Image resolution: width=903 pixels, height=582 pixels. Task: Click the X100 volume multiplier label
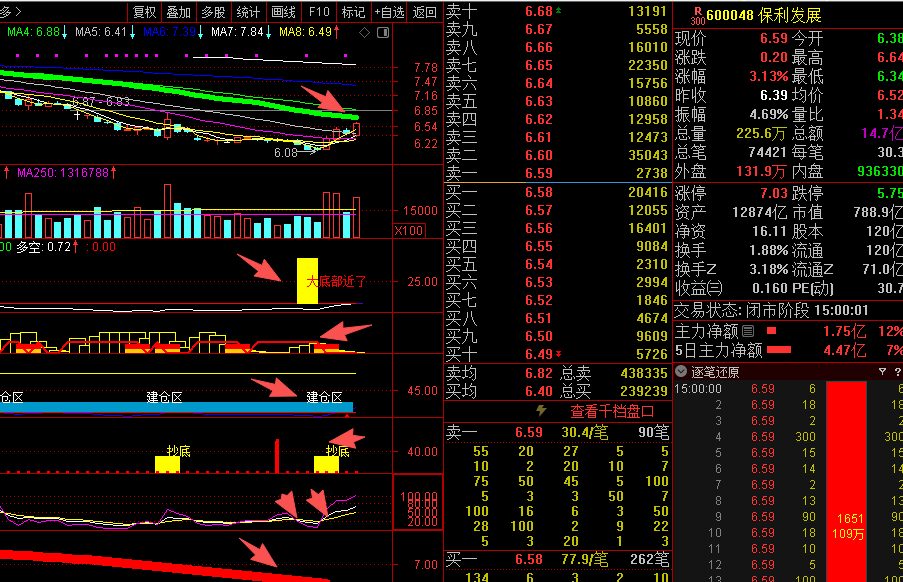coord(408,230)
